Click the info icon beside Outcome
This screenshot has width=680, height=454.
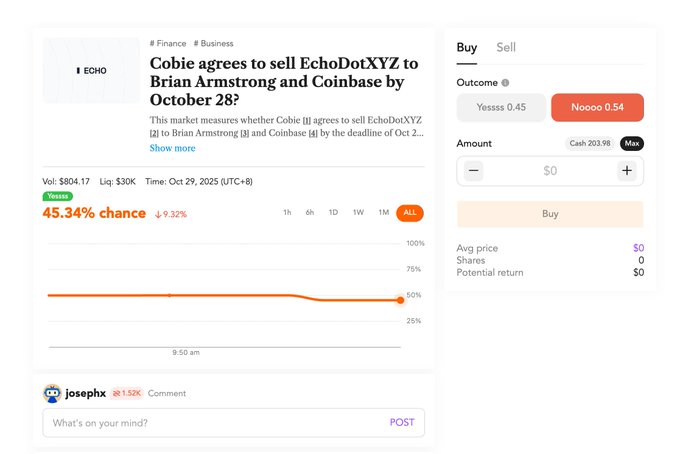(505, 83)
